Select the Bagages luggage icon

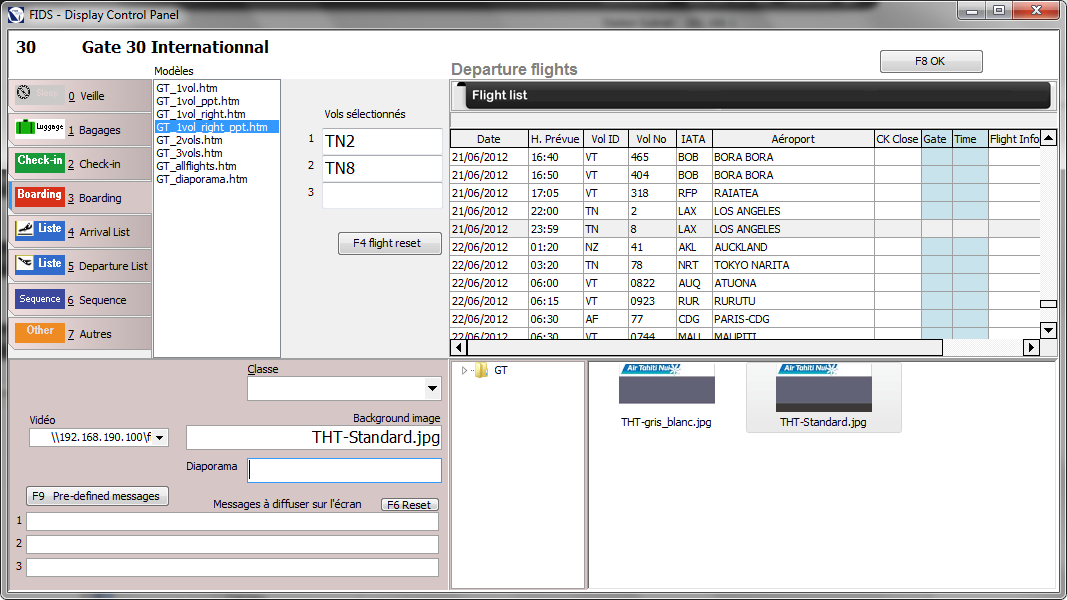coord(40,128)
